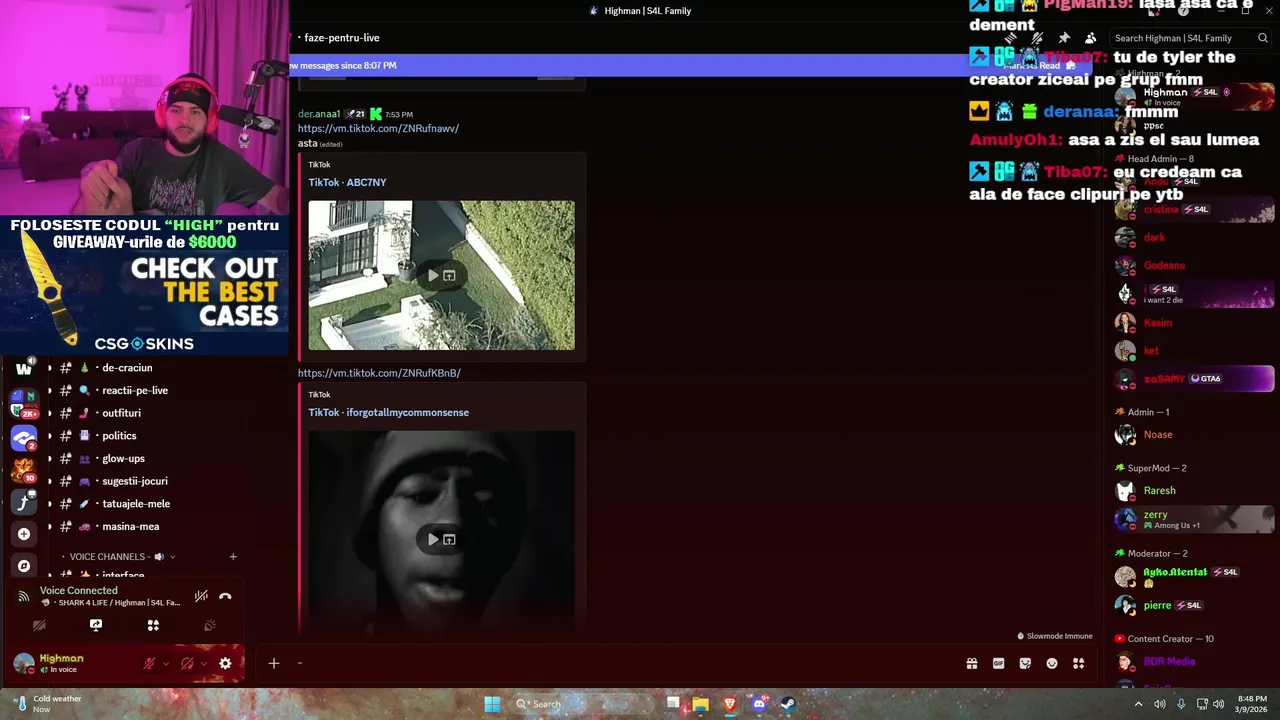Open TikTok · iforgotallmycommonsense embed title
Image resolution: width=1280 pixels, height=720 pixels.
pyautogui.click(x=388, y=413)
